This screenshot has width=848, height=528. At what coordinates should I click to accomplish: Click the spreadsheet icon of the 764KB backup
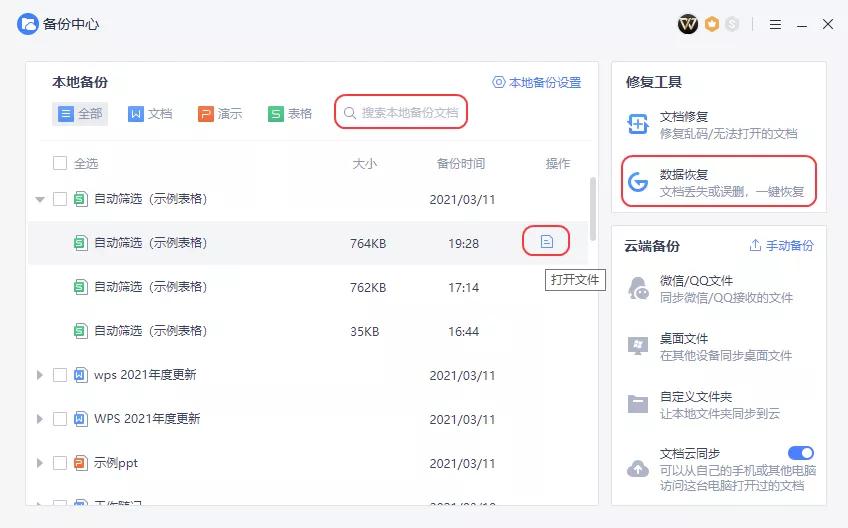pyautogui.click(x=80, y=243)
